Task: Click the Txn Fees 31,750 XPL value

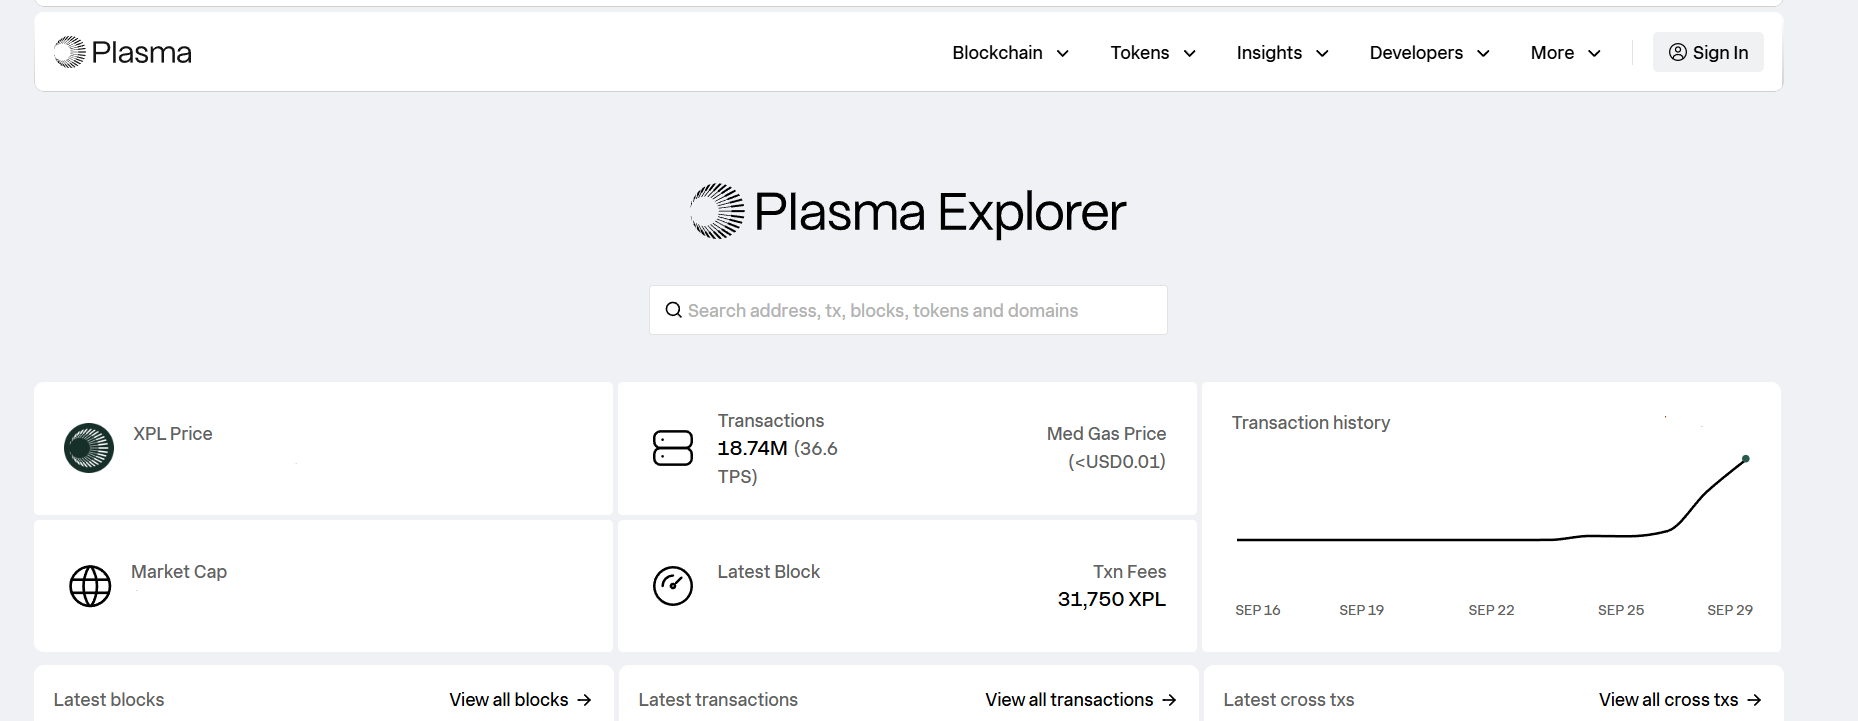Action: click(x=1111, y=599)
